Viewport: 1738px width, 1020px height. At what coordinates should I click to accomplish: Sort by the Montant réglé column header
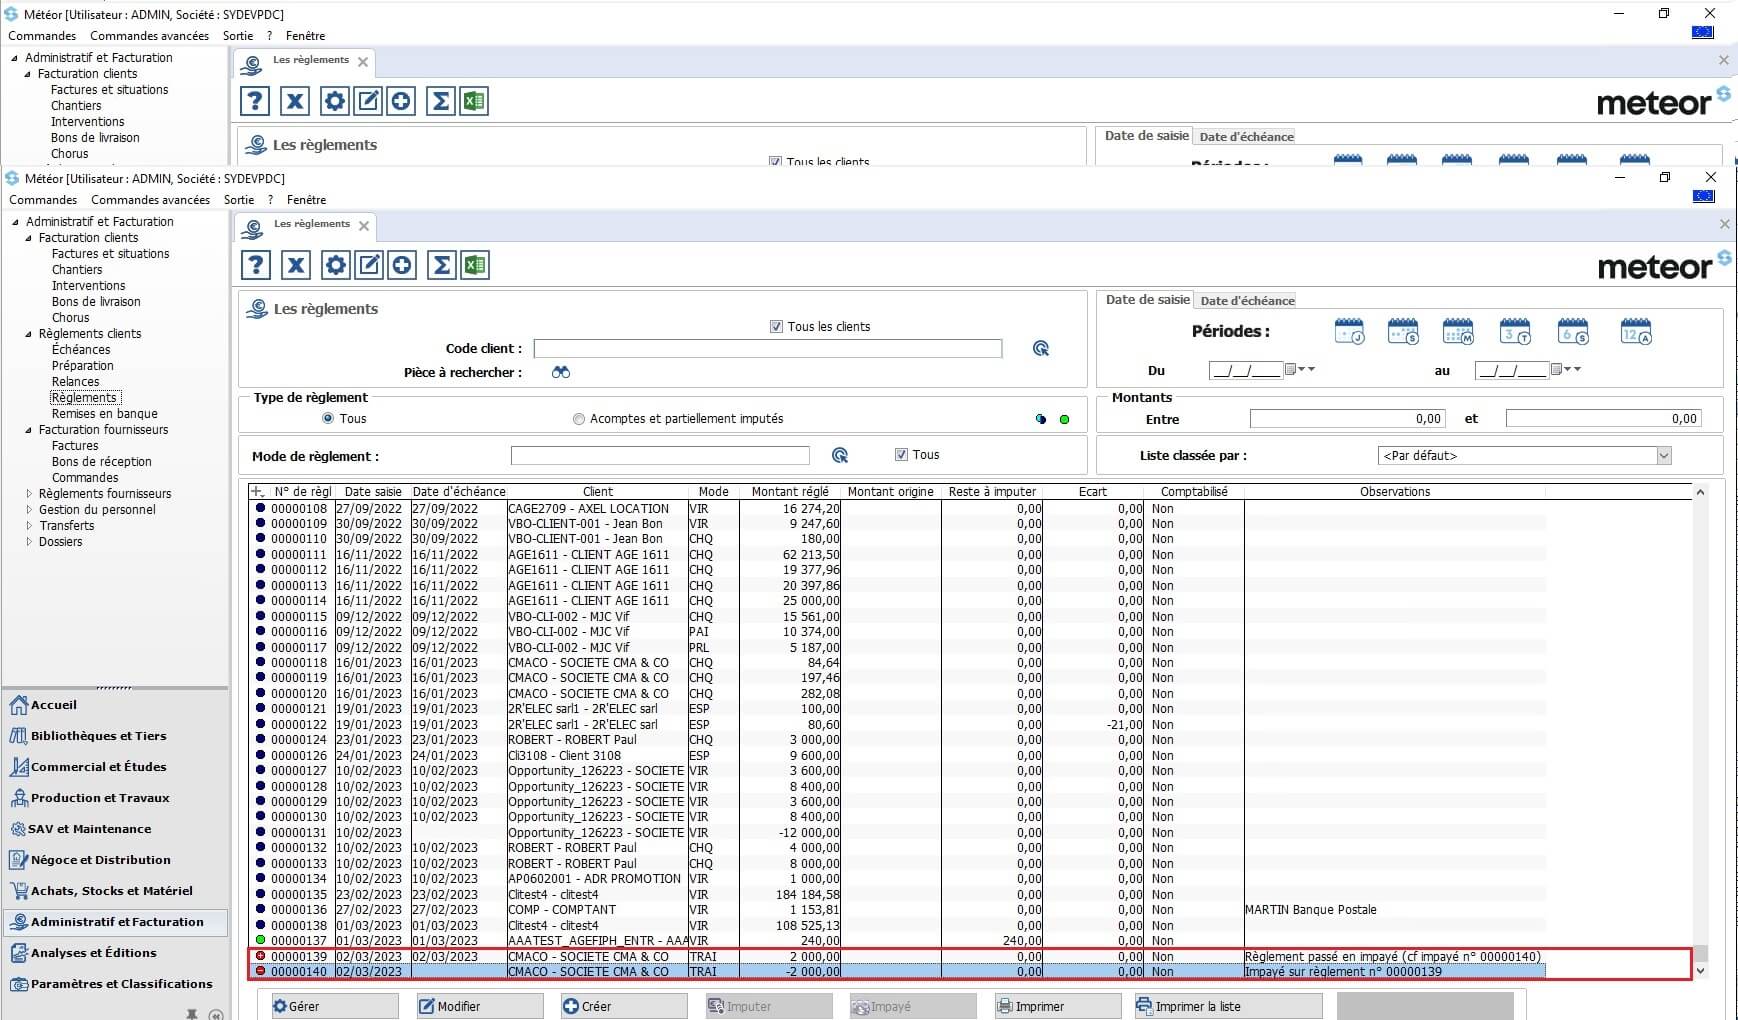point(790,492)
